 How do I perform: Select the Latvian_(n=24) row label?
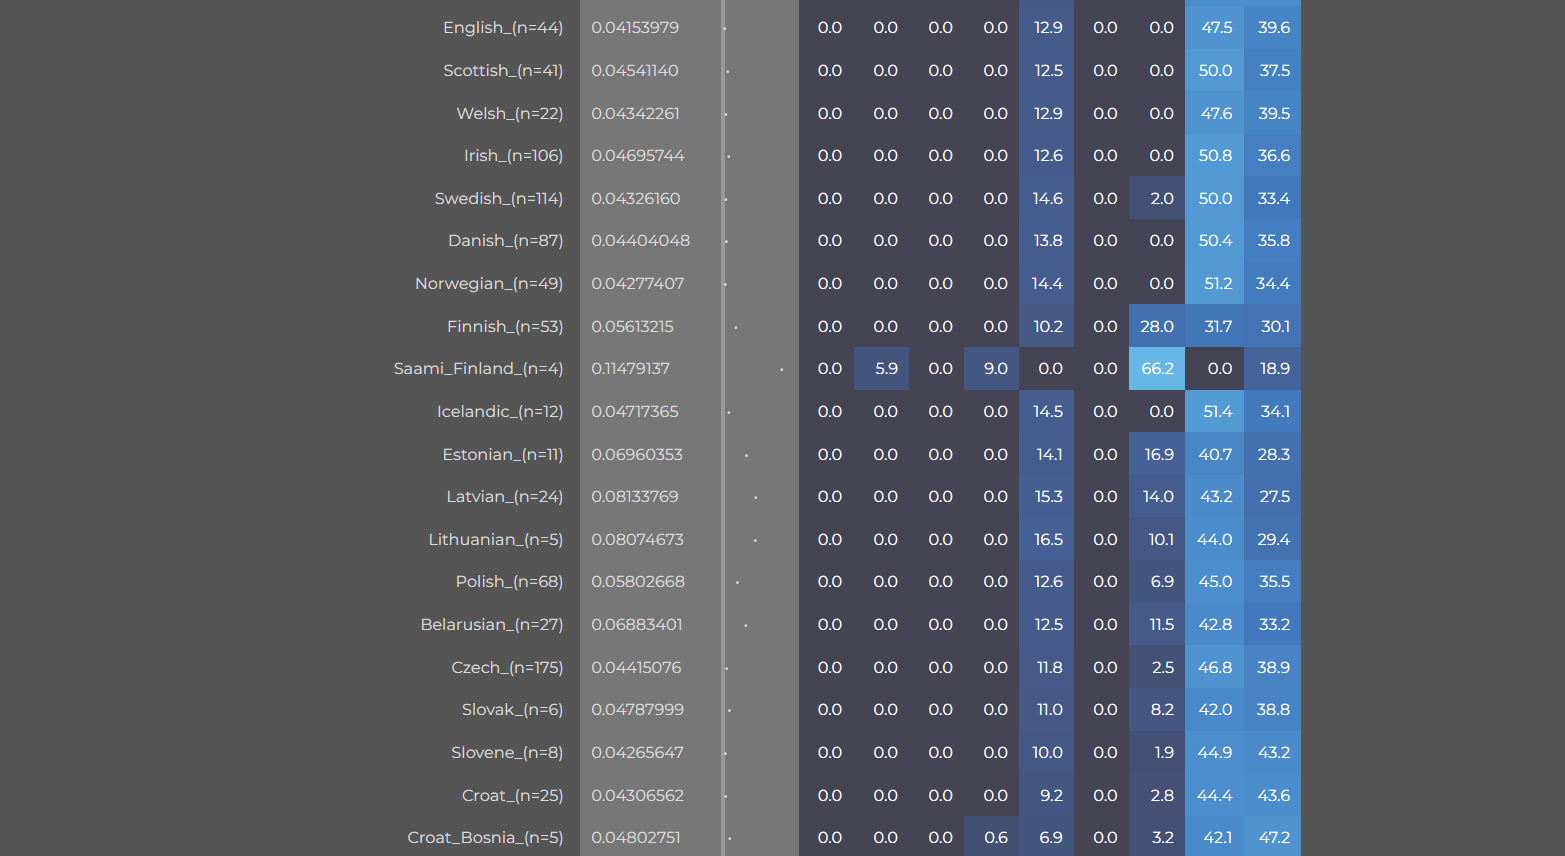505,497
